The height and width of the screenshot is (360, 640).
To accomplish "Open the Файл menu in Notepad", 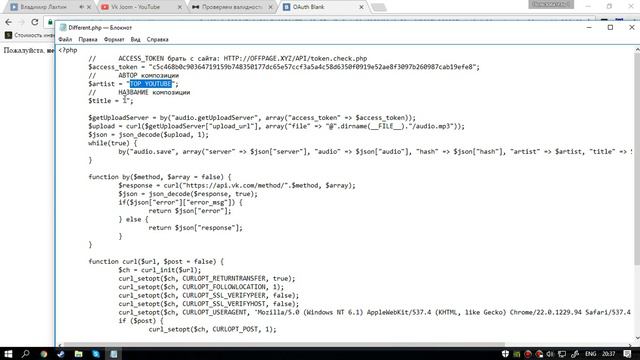I will pyautogui.click(x=65, y=40).
